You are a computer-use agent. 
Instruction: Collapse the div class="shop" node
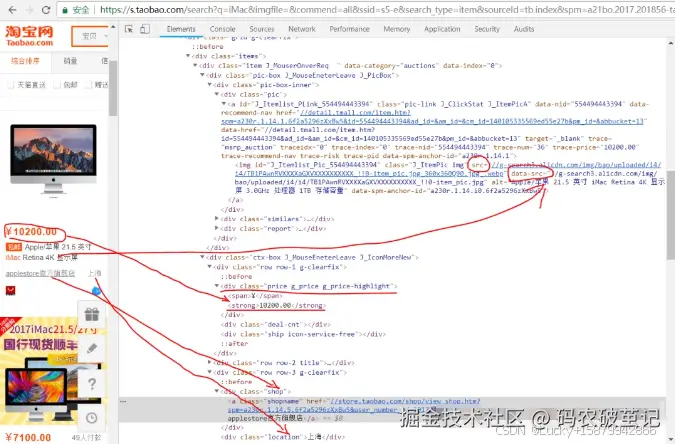(x=217, y=391)
